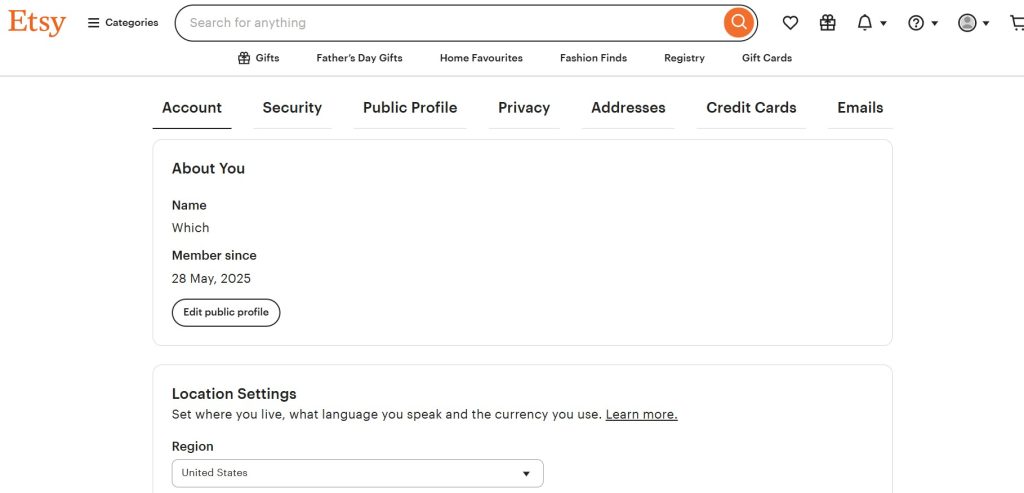1024x493 pixels.
Task: Click the orange search magnifier button
Action: click(x=739, y=23)
